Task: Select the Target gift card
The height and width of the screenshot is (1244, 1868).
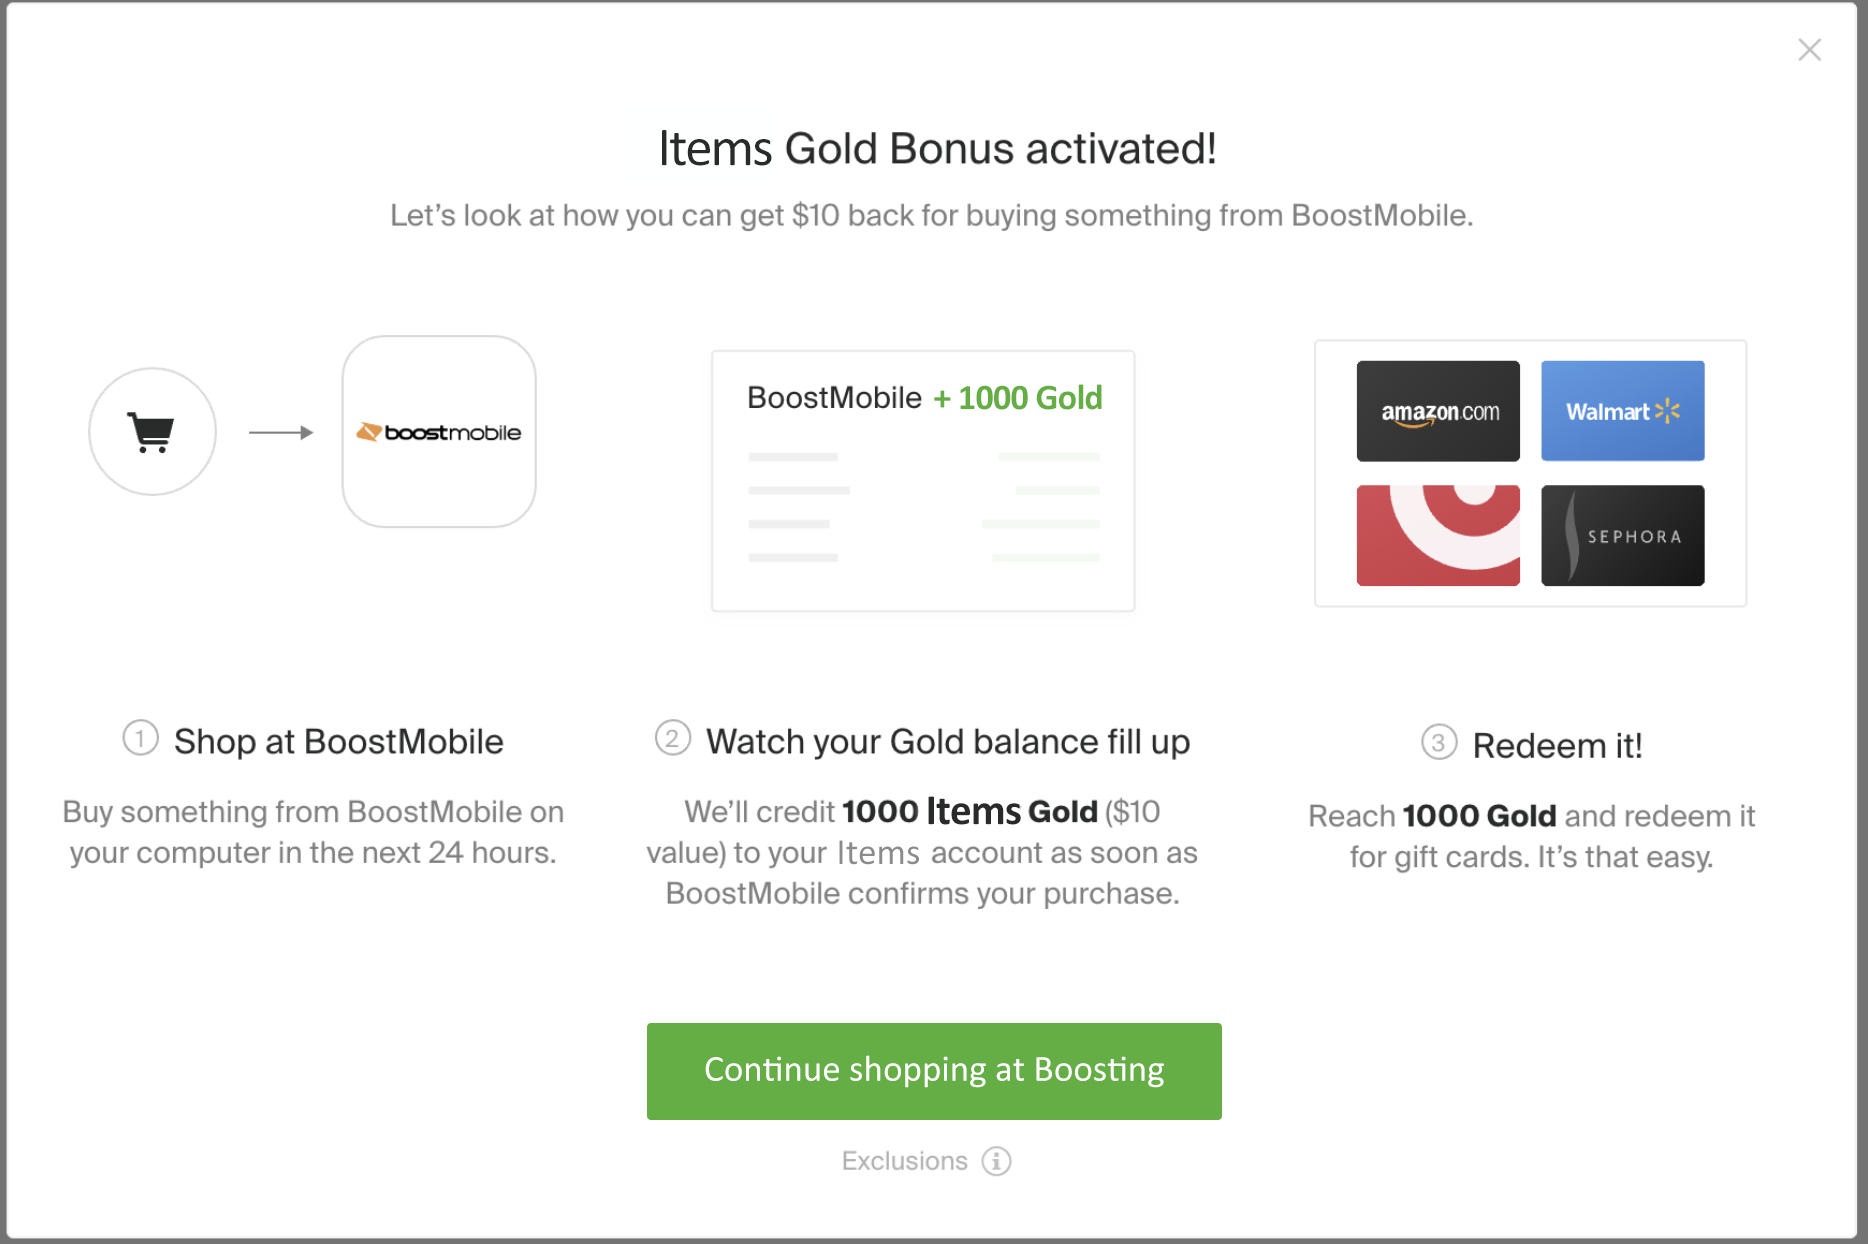Action: point(1438,535)
